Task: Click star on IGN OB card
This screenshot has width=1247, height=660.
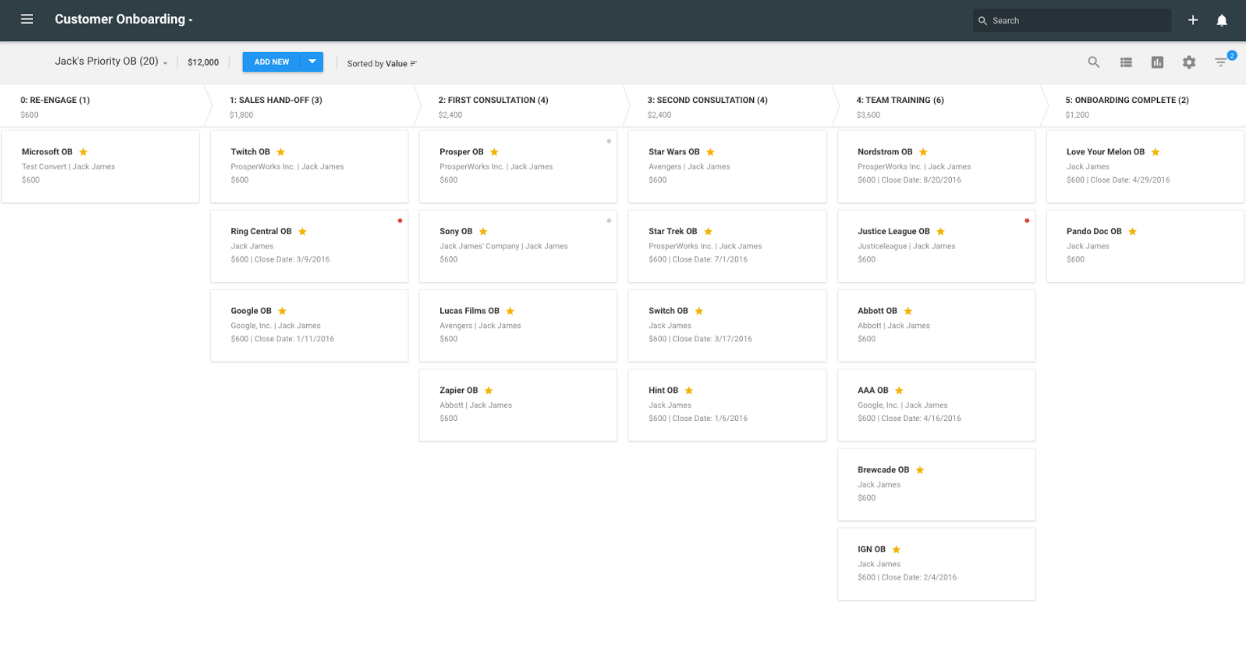Action: [896, 549]
